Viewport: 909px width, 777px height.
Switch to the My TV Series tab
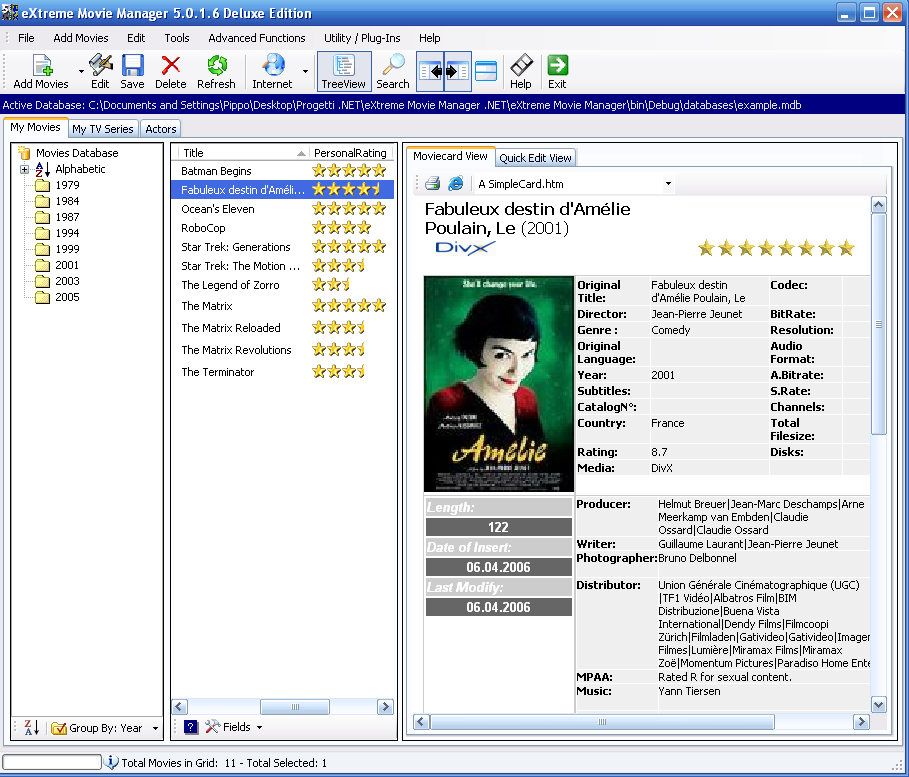coord(102,129)
